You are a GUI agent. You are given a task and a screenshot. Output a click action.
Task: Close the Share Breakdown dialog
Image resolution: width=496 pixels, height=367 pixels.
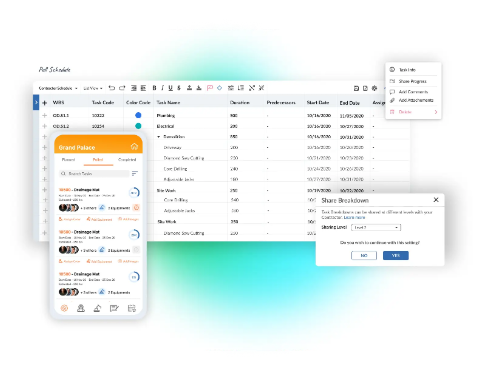(436, 200)
